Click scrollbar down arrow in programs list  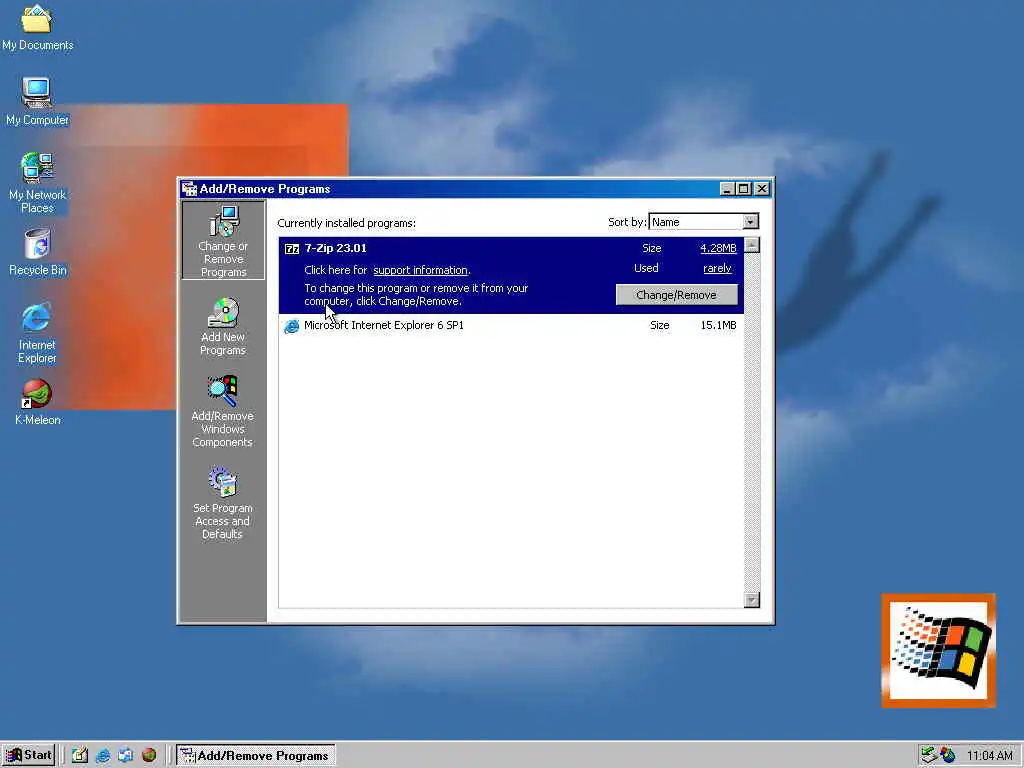tap(752, 600)
